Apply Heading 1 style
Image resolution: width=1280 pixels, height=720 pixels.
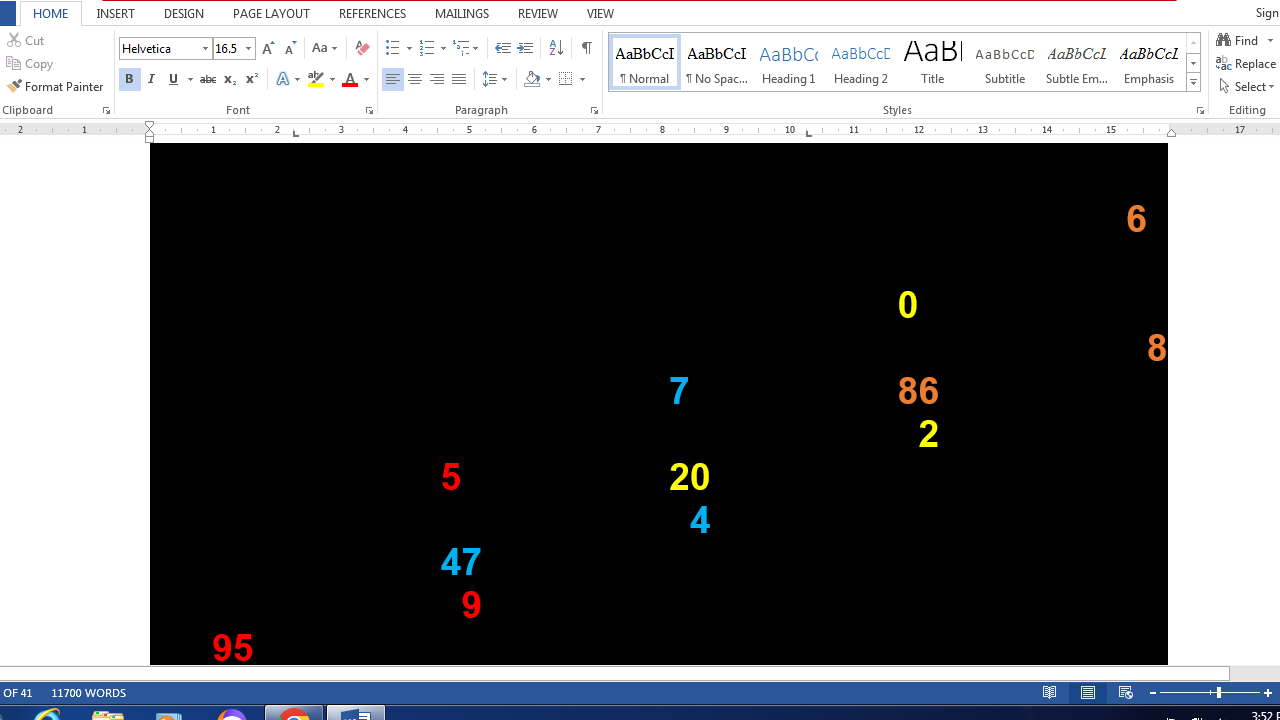(789, 63)
